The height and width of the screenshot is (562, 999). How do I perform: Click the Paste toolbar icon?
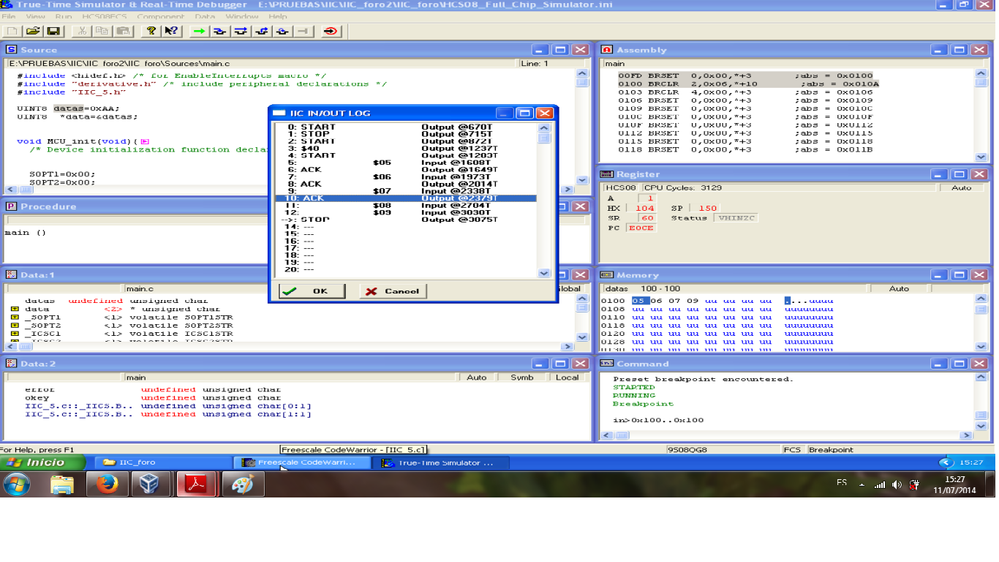click(x=123, y=31)
